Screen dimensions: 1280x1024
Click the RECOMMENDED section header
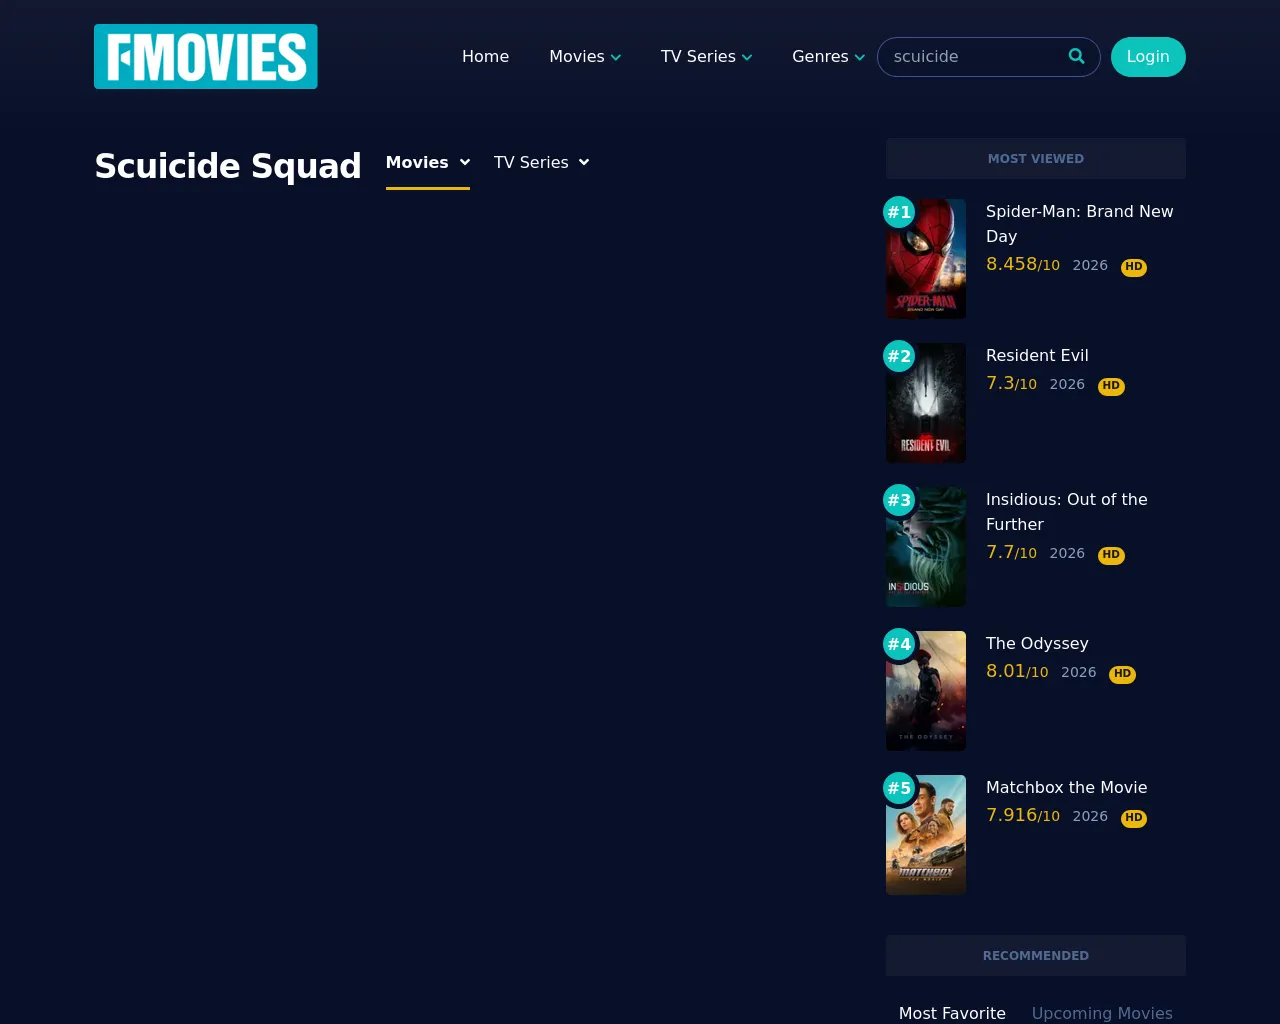pyautogui.click(x=1036, y=955)
